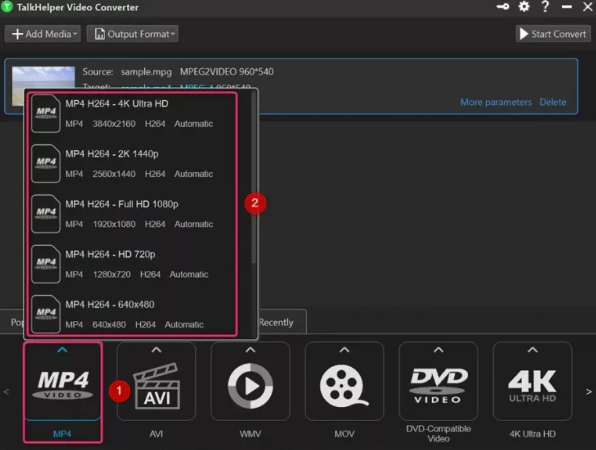Expand presets chevron above WMV tile

(x=250, y=350)
